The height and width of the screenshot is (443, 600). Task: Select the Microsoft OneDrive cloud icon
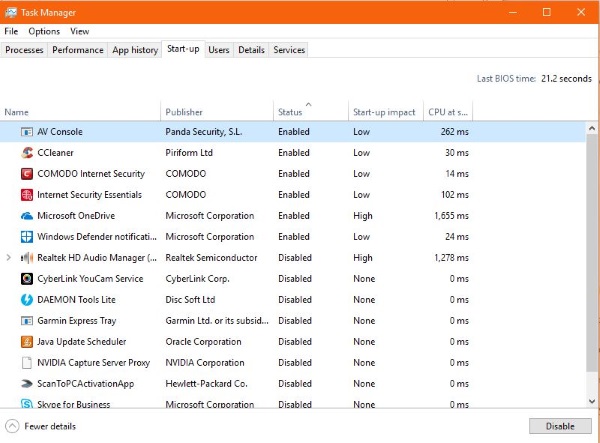pyautogui.click(x=26, y=216)
